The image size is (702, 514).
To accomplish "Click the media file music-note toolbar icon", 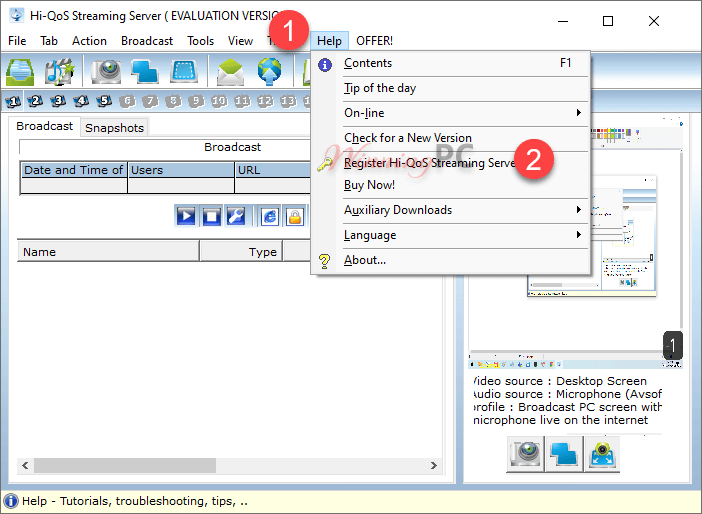I will pyautogui.click(x=59, y=71).
